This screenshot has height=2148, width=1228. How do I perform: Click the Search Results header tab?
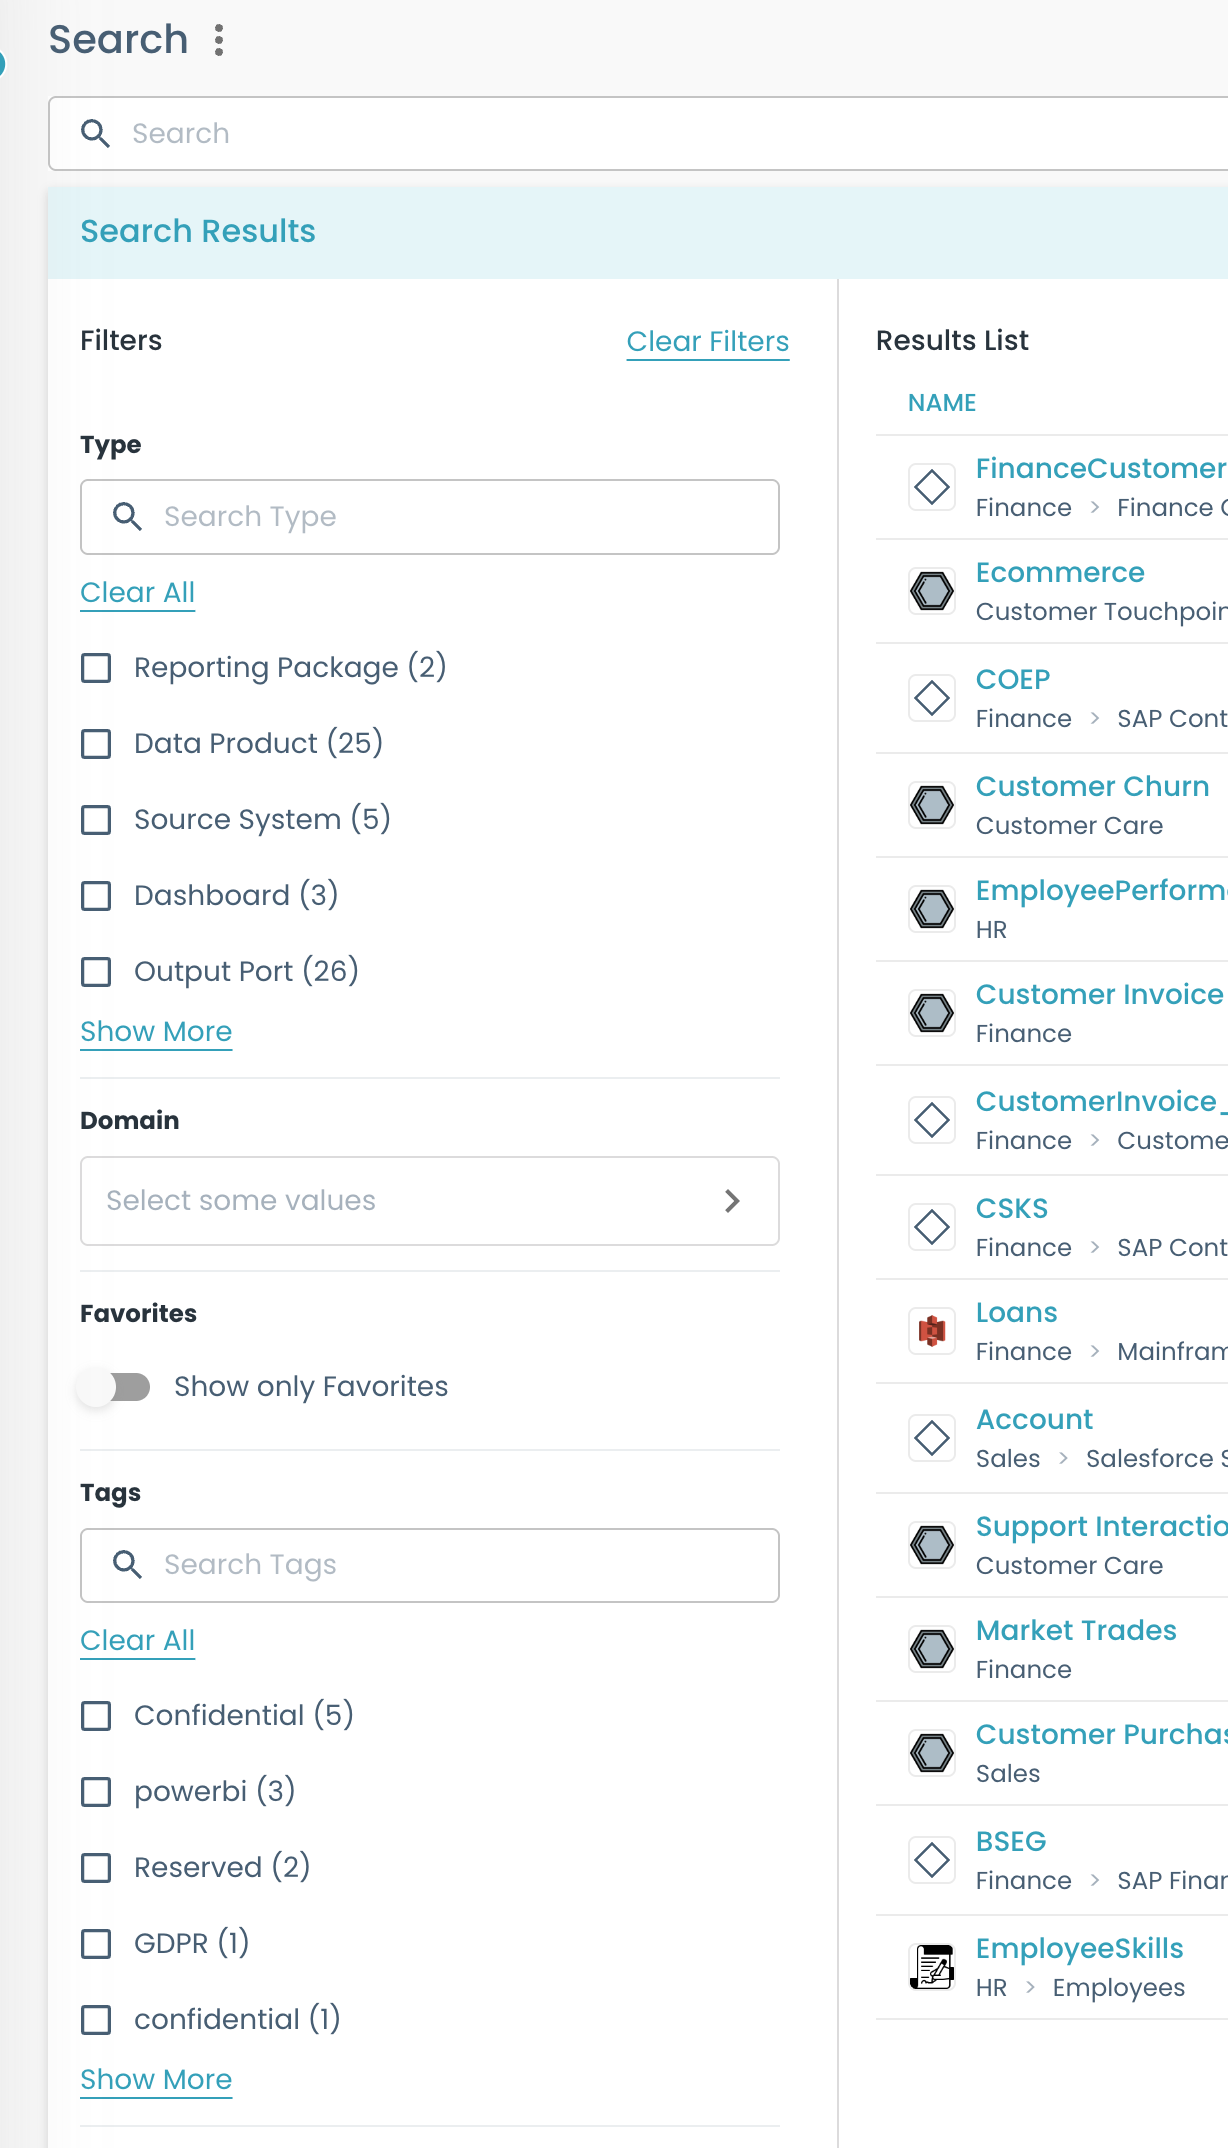pos(197,231)
